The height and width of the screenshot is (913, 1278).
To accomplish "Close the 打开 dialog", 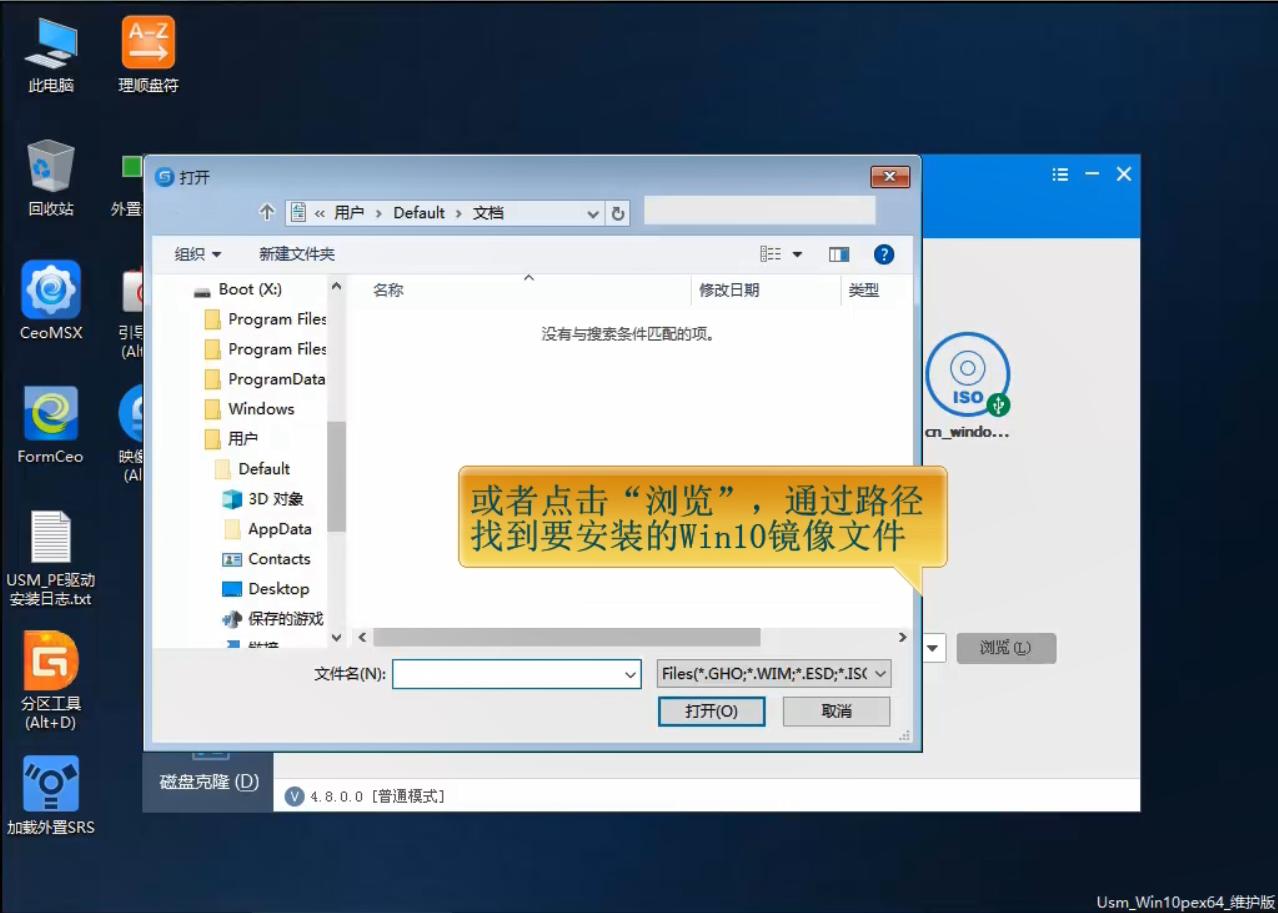I will click(x=890, y=177).
